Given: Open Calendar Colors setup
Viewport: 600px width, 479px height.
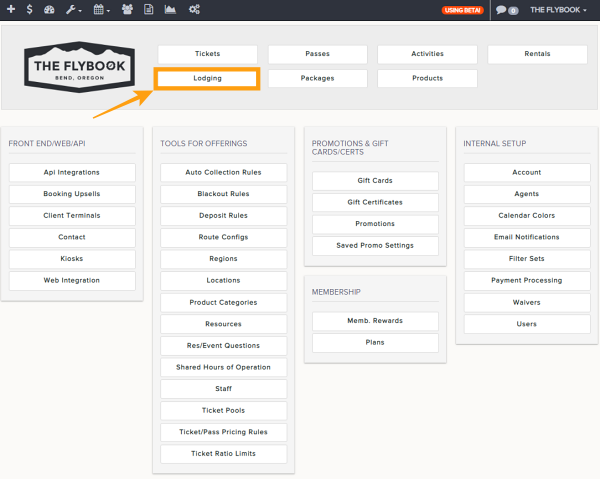Looking at the screenshot, I should coord(527,216).
